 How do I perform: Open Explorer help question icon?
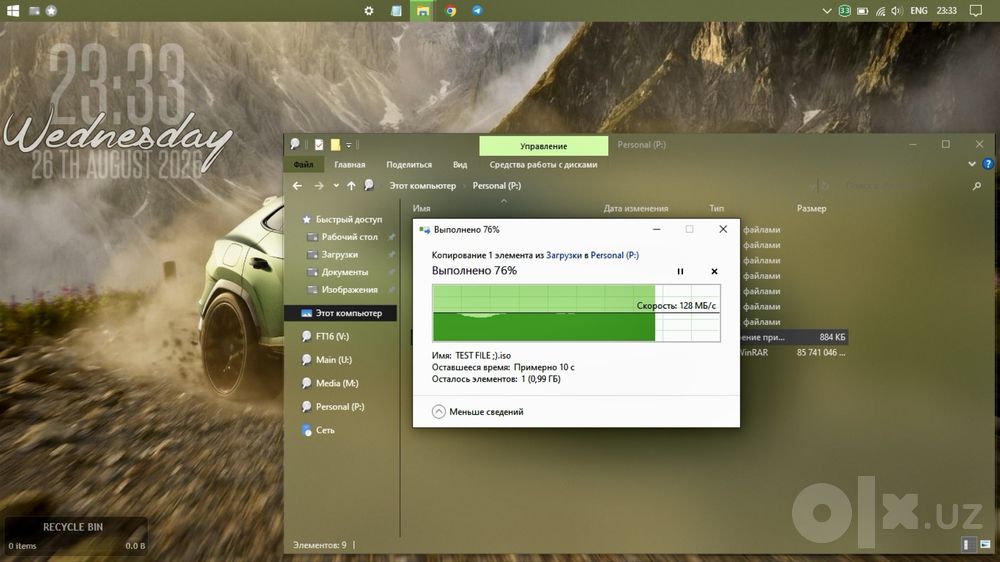click(988, 164)
